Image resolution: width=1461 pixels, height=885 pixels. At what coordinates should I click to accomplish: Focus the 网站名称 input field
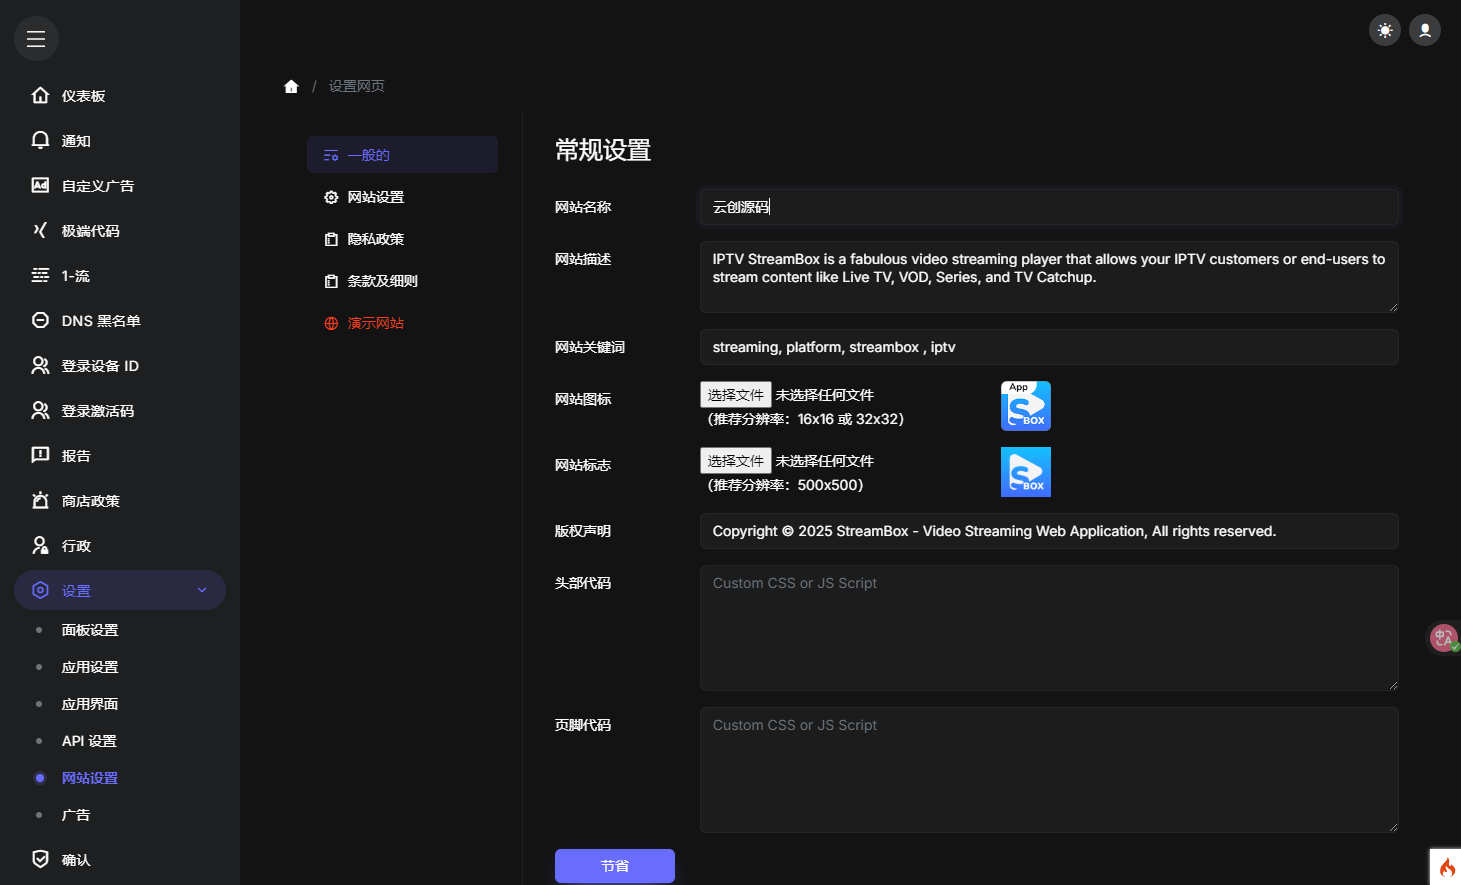click(x=1049, y=207)
